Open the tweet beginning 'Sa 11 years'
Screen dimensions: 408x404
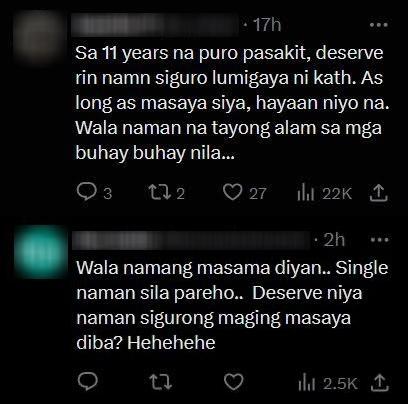click(232, 103)
